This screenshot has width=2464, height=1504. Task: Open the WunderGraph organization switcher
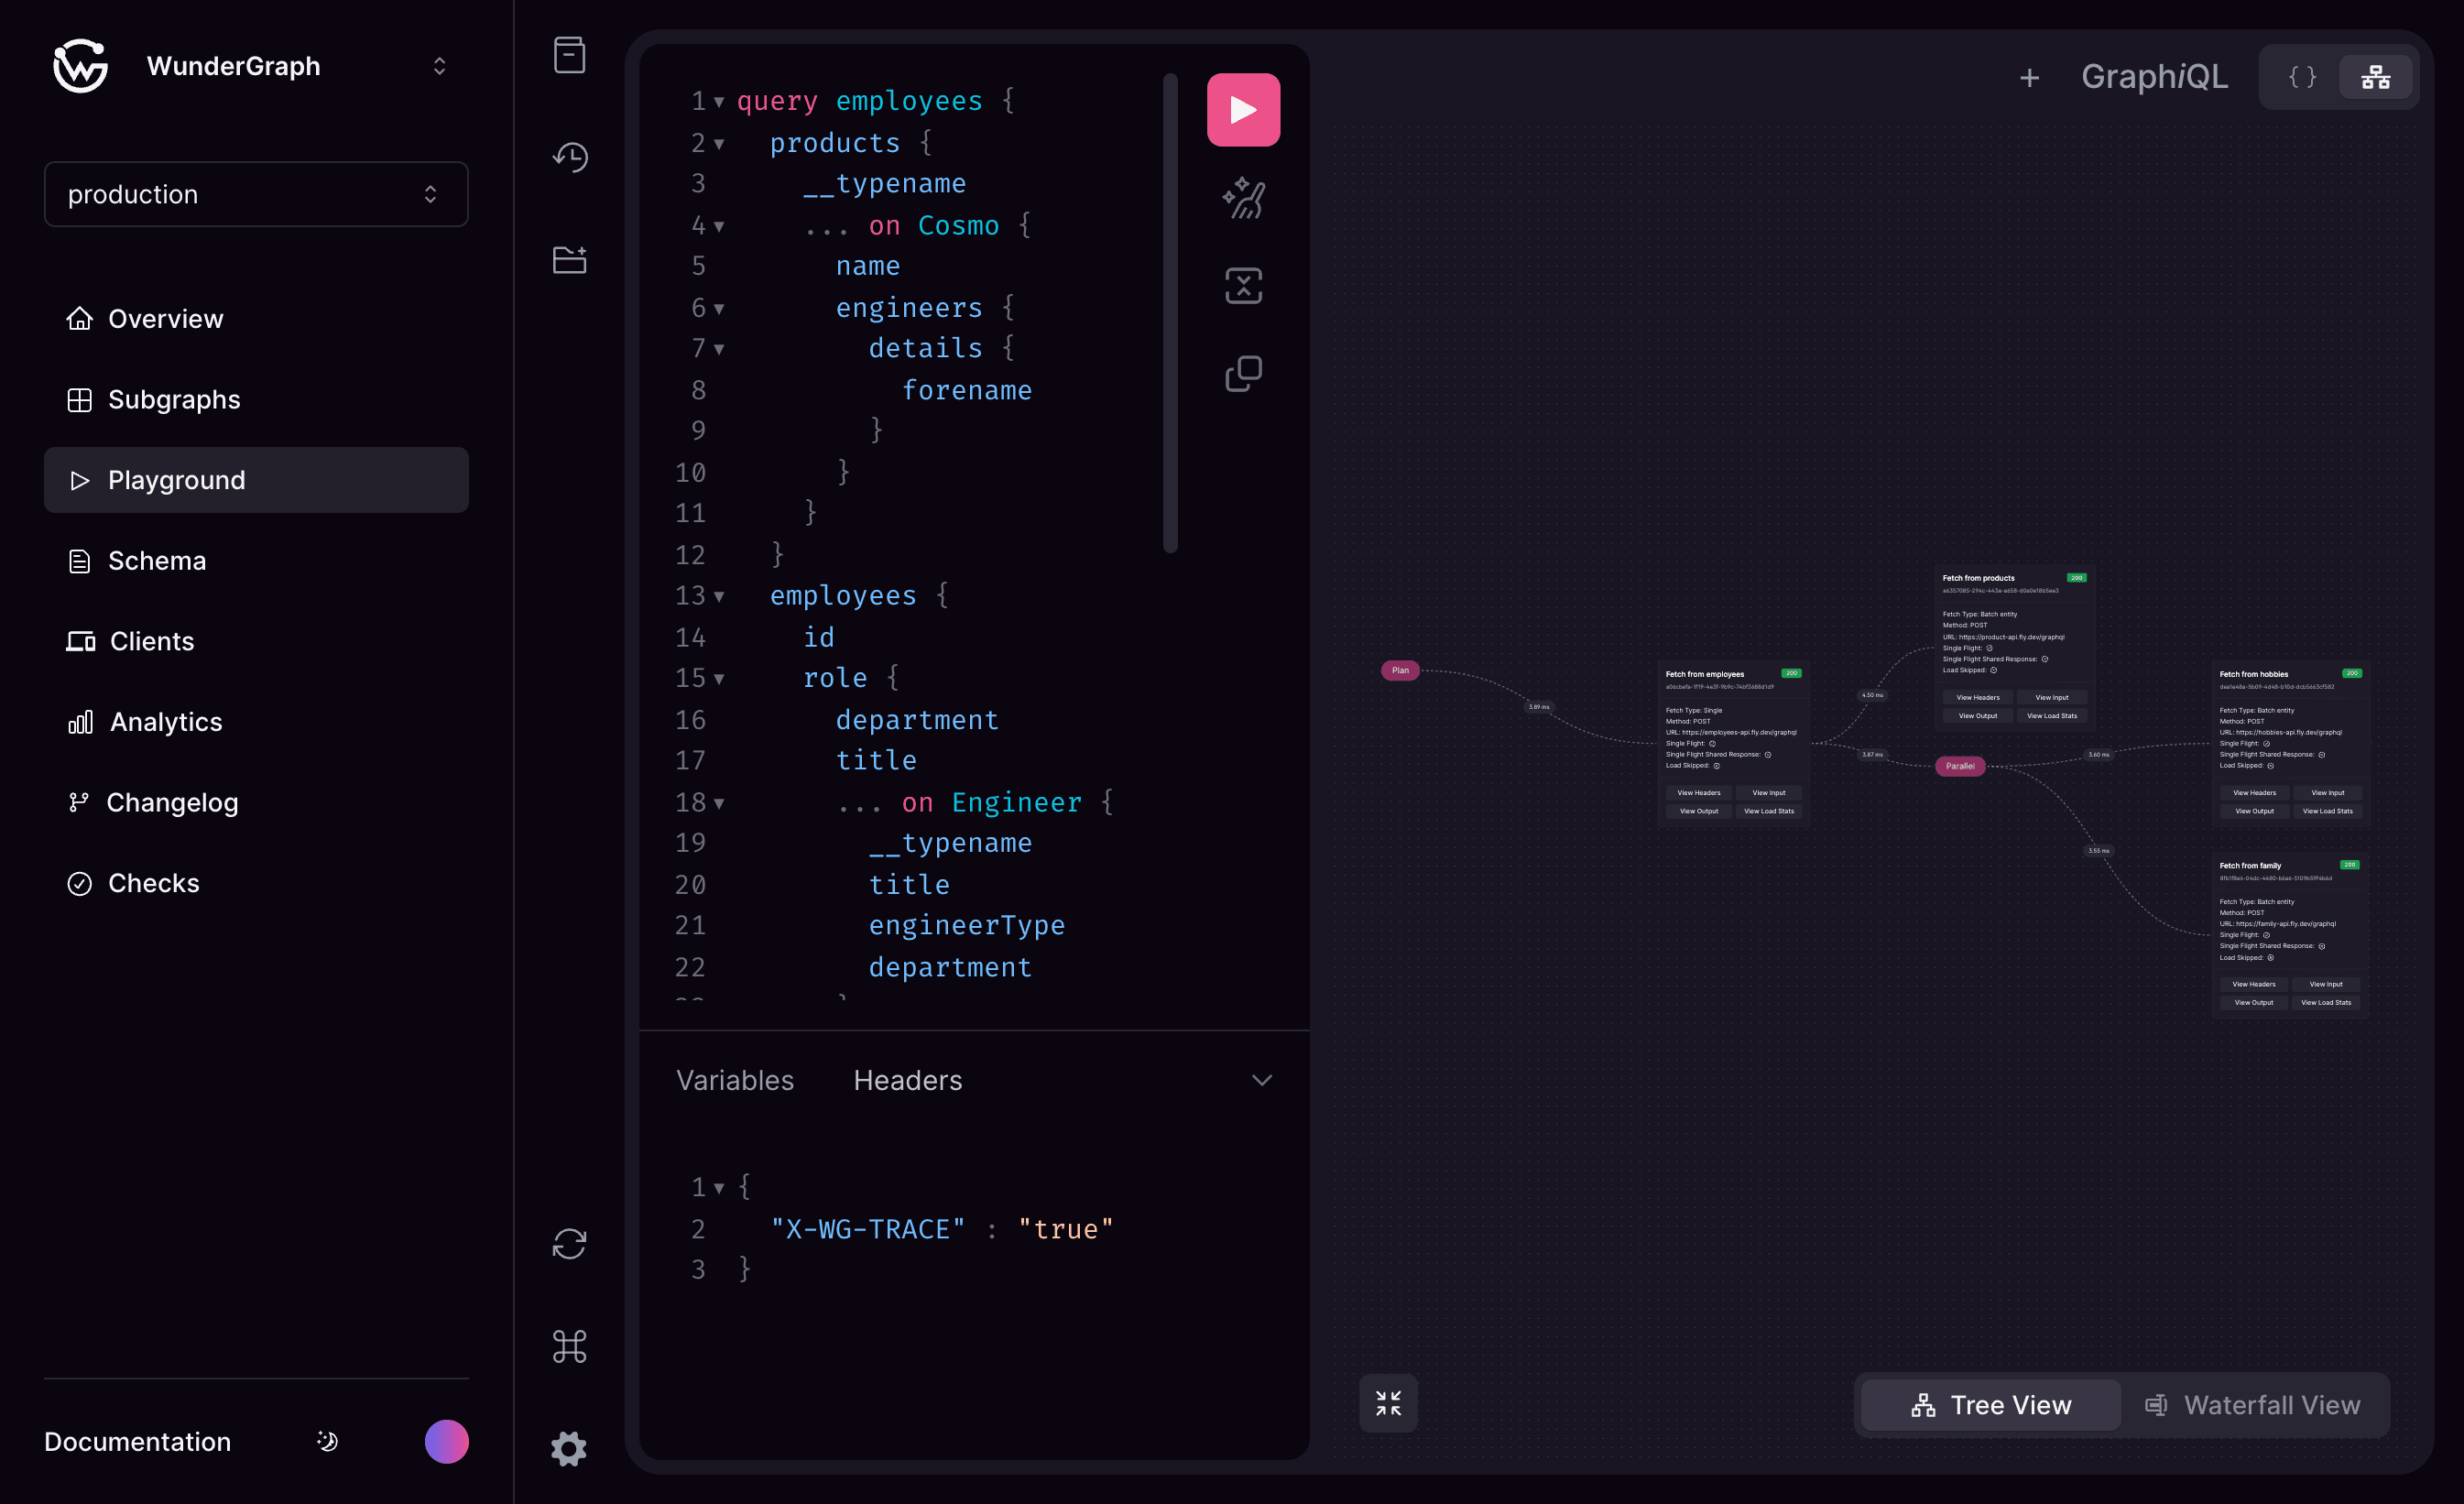[x=439, y=66]
